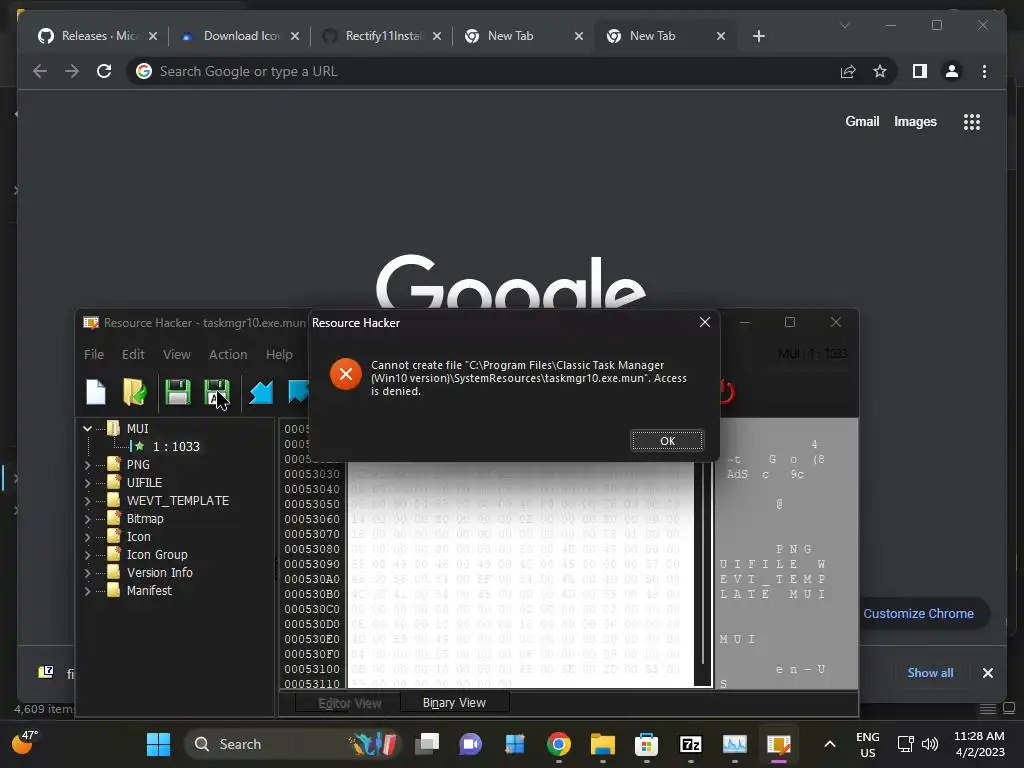The width and height of the screenshot is (1024, 768).
Task: Switch to the Rectify11Installer tab
Action: point(381,36)
